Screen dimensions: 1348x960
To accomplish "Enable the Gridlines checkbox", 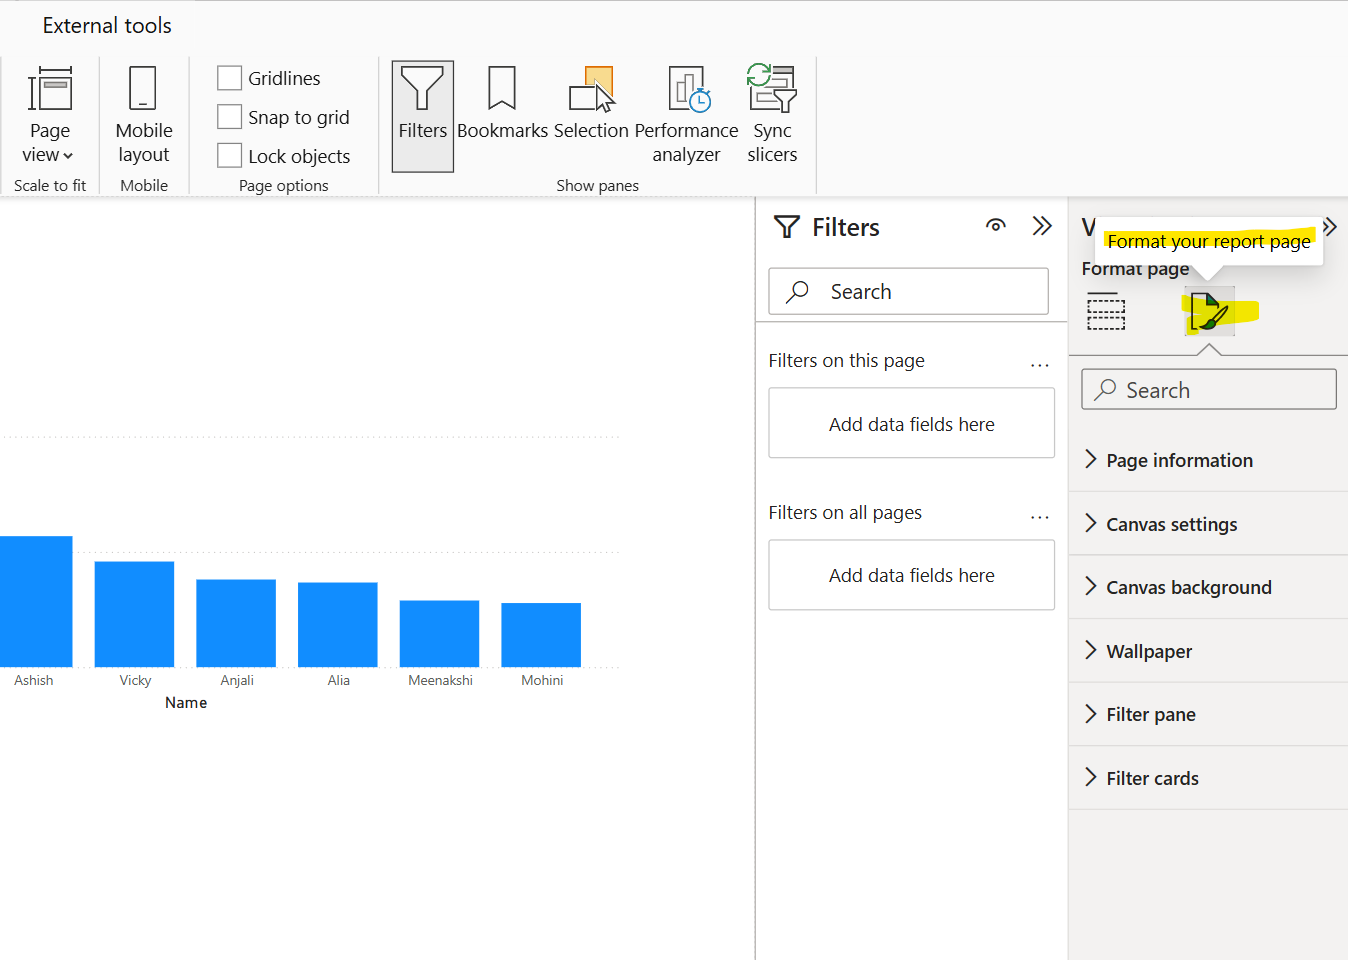I will pos(229,77).
